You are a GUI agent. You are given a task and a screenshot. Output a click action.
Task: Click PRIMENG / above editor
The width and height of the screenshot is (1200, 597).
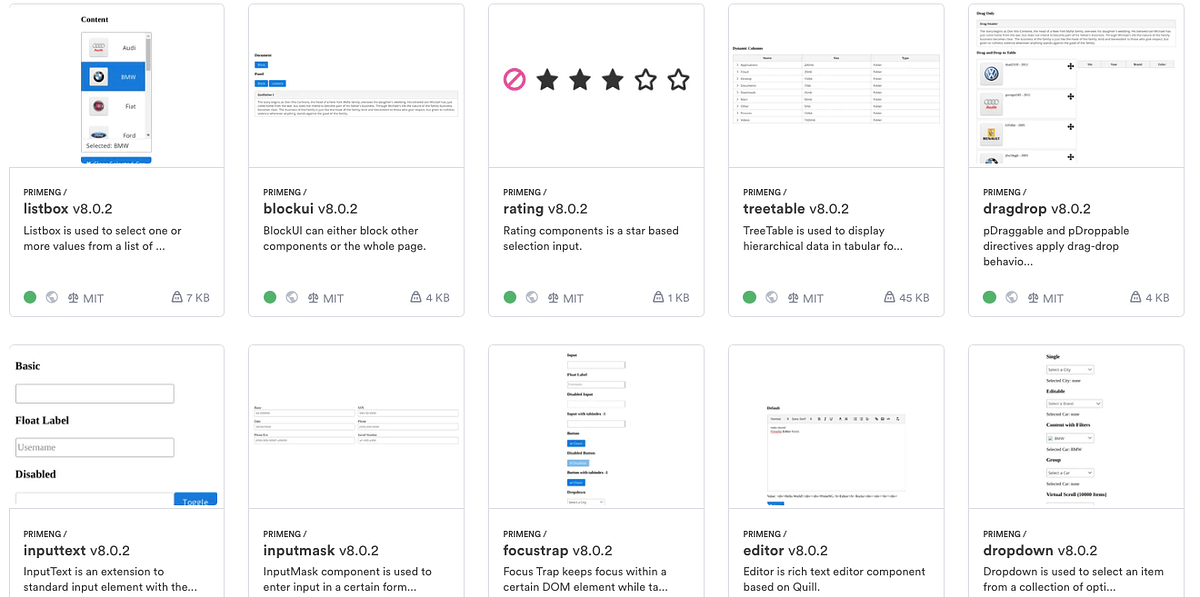(765, 534)
